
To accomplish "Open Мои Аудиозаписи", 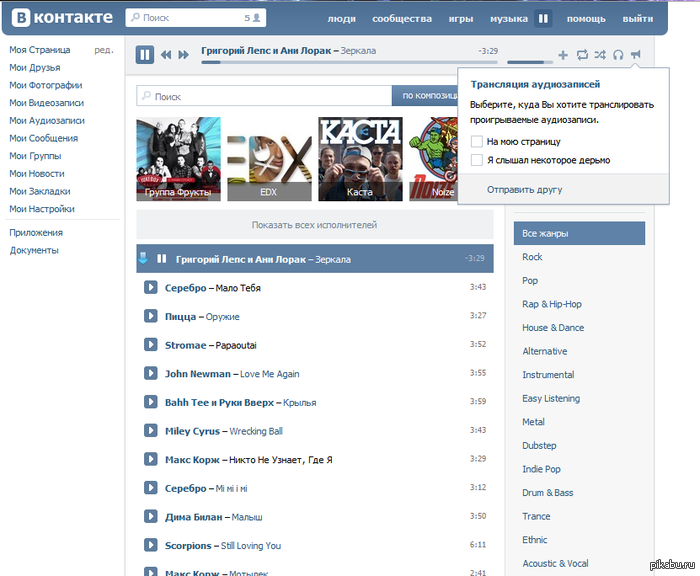I will tap(47, 121).
